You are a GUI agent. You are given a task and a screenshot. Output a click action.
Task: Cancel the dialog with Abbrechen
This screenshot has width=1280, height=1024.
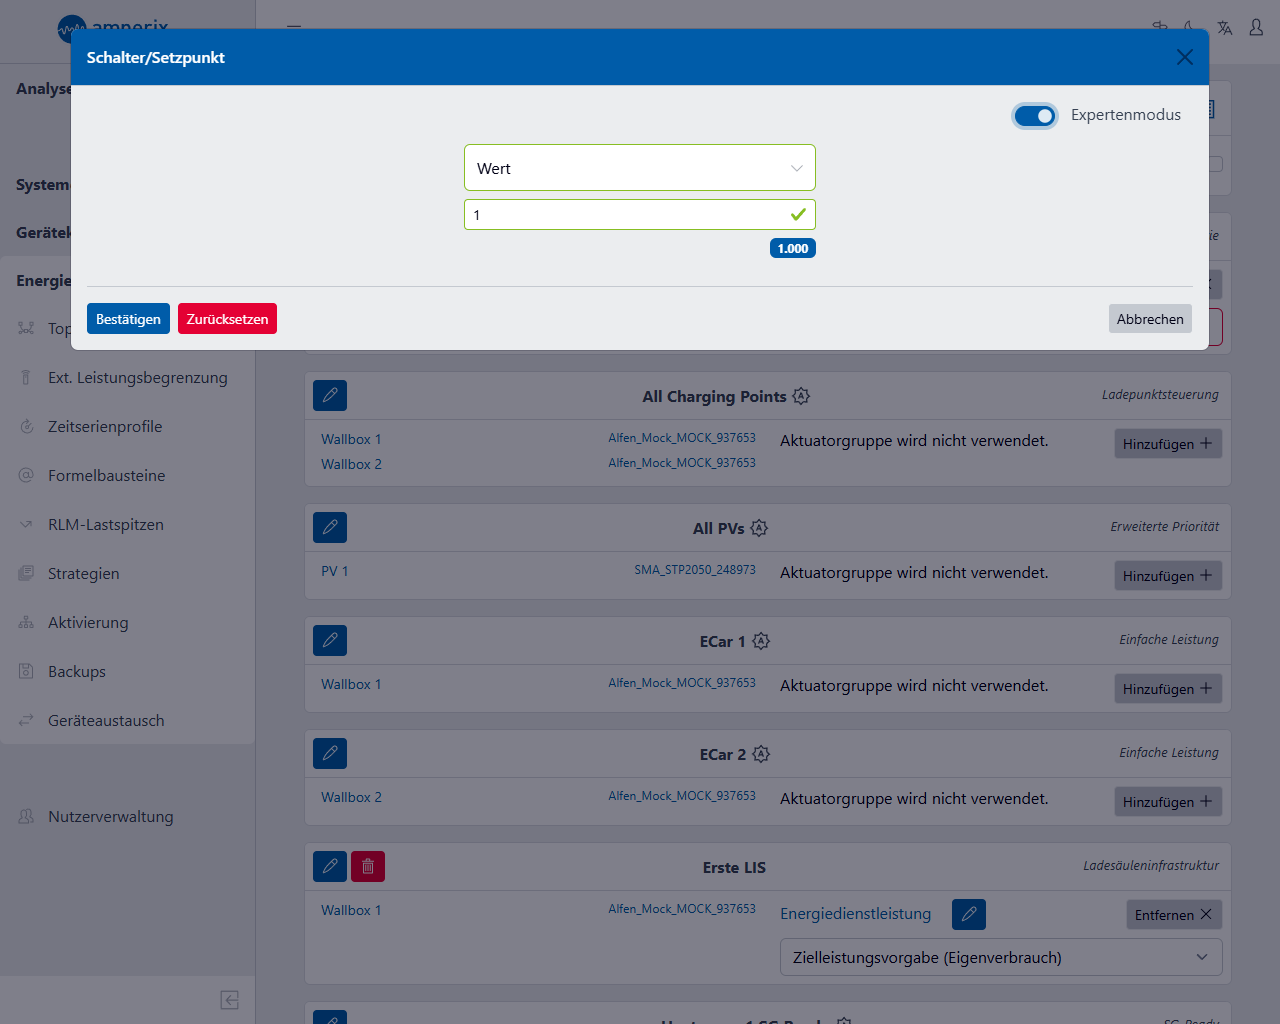[1149, 319]
